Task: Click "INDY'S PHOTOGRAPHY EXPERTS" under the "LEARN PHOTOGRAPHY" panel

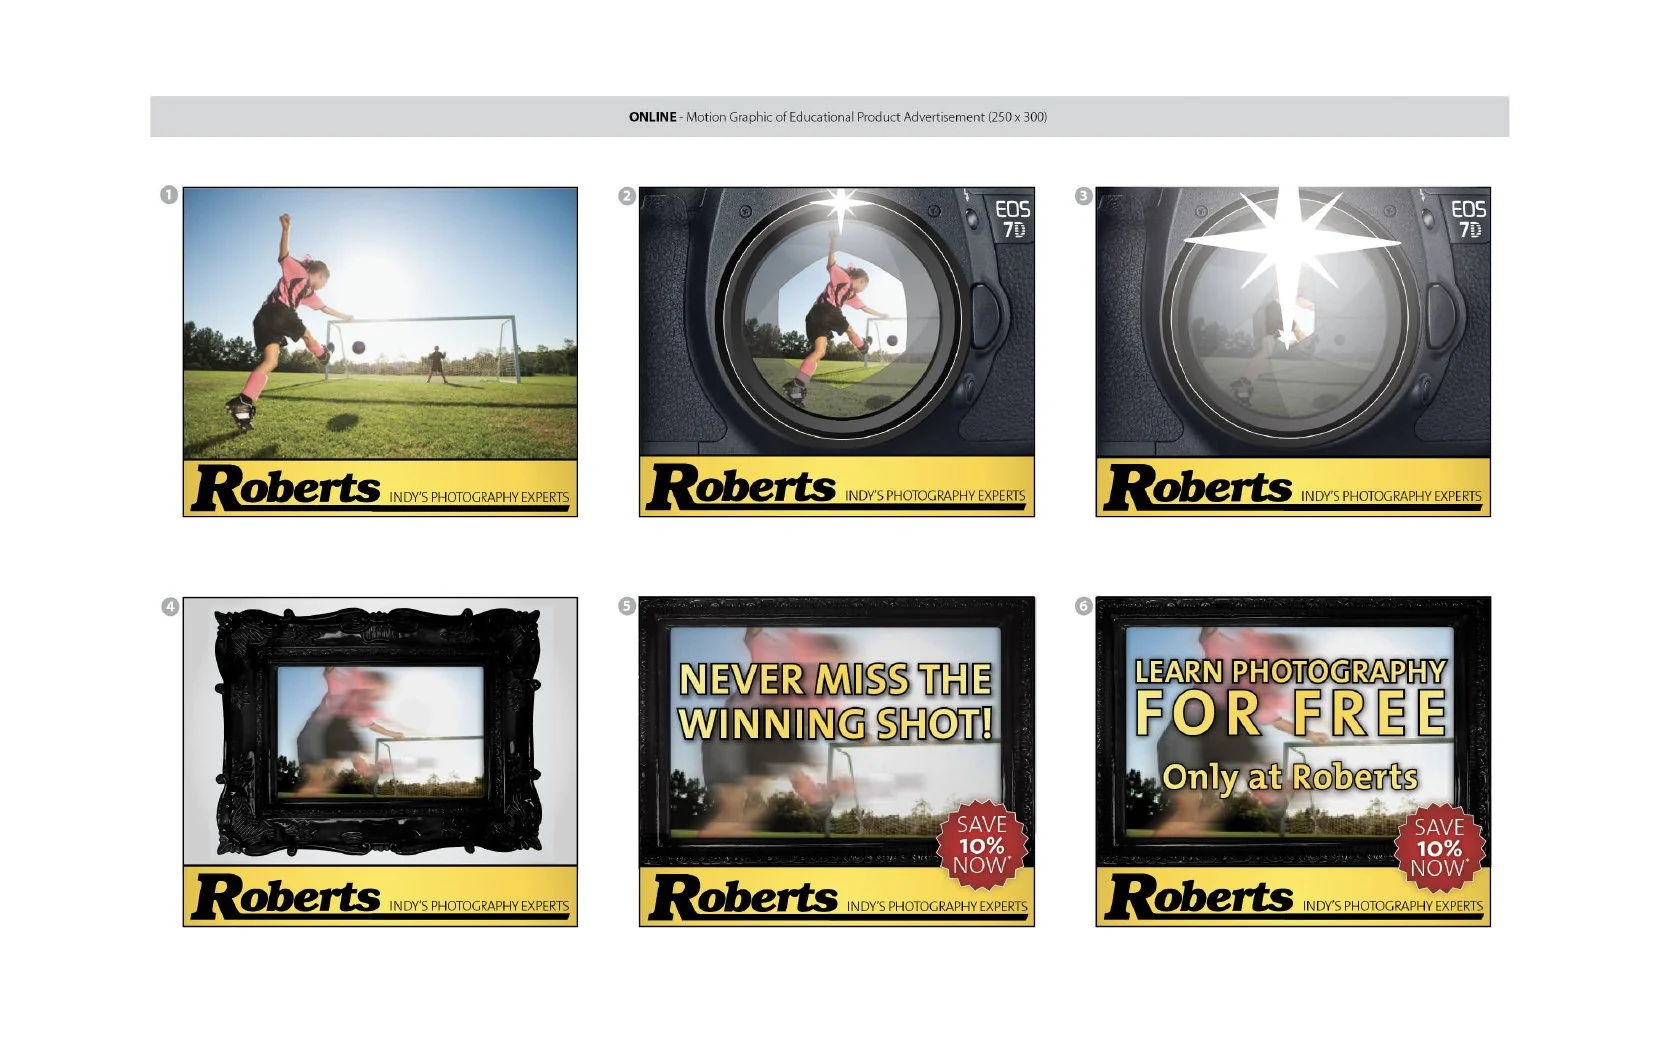Action: point(1393,906)
